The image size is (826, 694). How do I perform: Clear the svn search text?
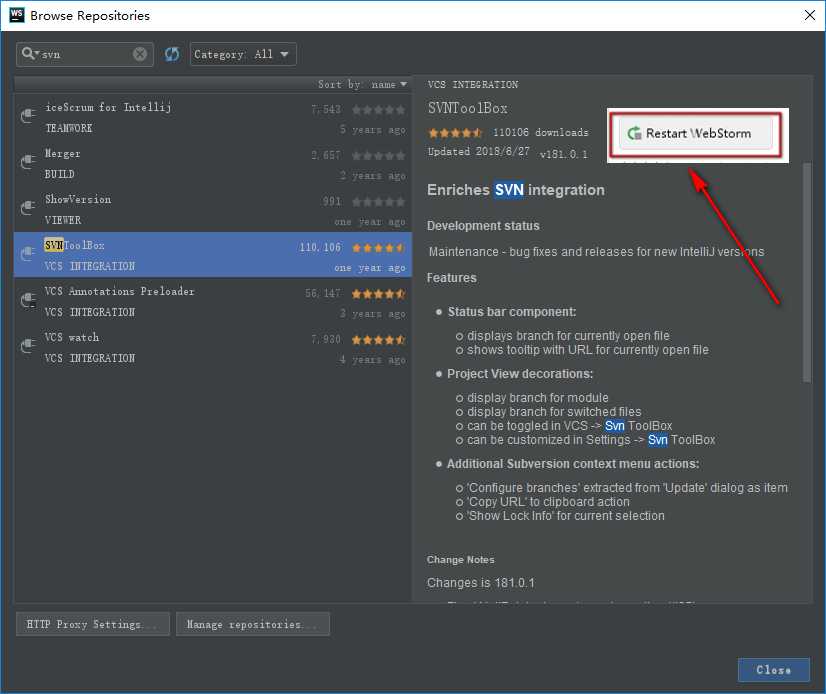point(140,54)
